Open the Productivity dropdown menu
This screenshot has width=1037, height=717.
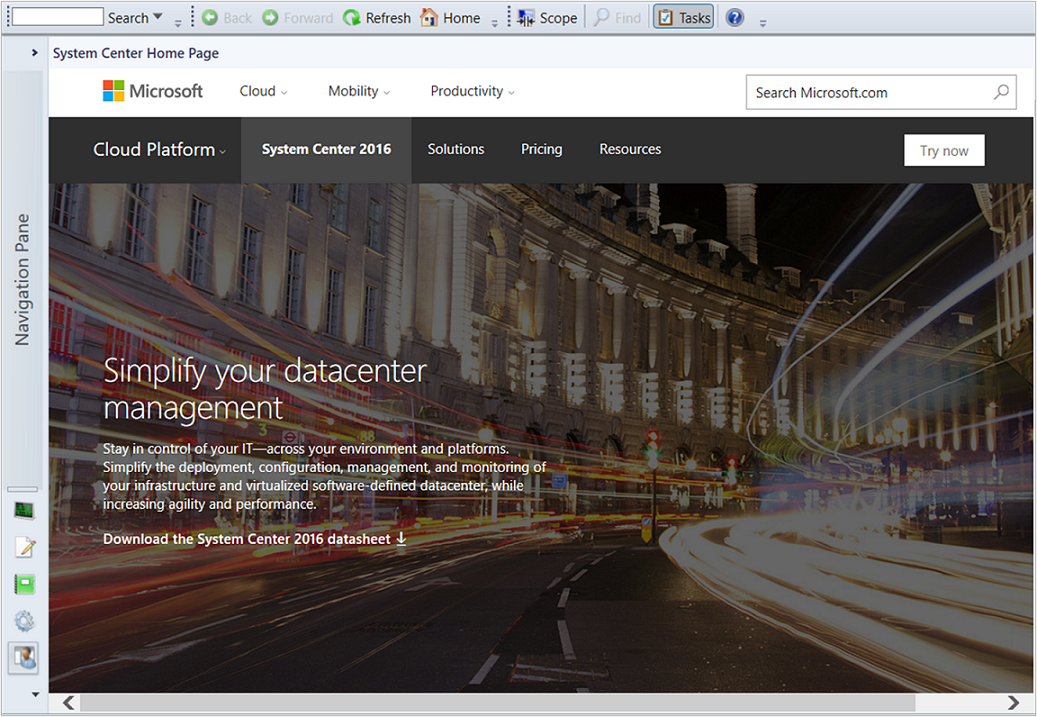(x=472, y=91)
